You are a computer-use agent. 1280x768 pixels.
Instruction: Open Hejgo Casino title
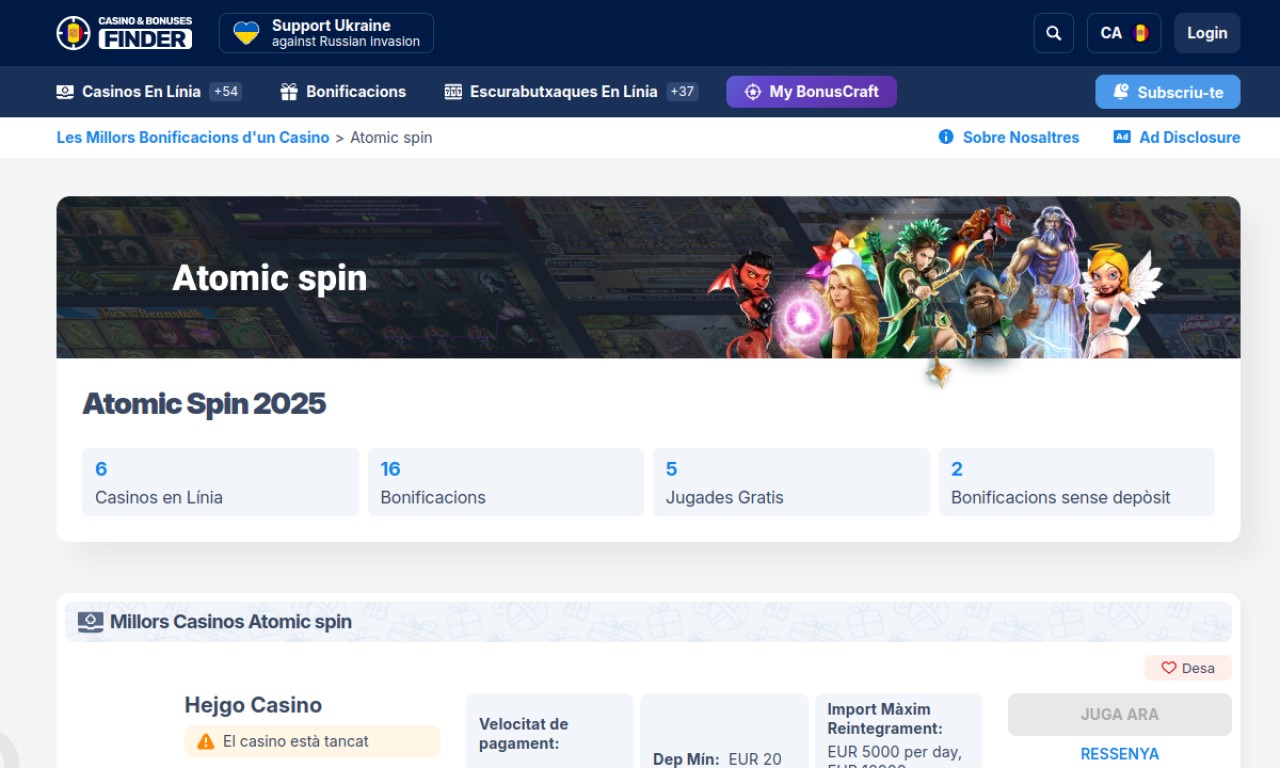(x=253, y=705)
